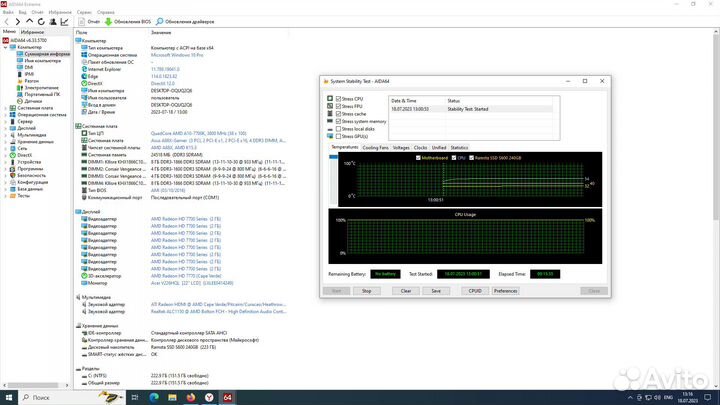Open the QuadCore AMD A10-7700K link
This screenshot has height=405, width=720.
point(198,133)
